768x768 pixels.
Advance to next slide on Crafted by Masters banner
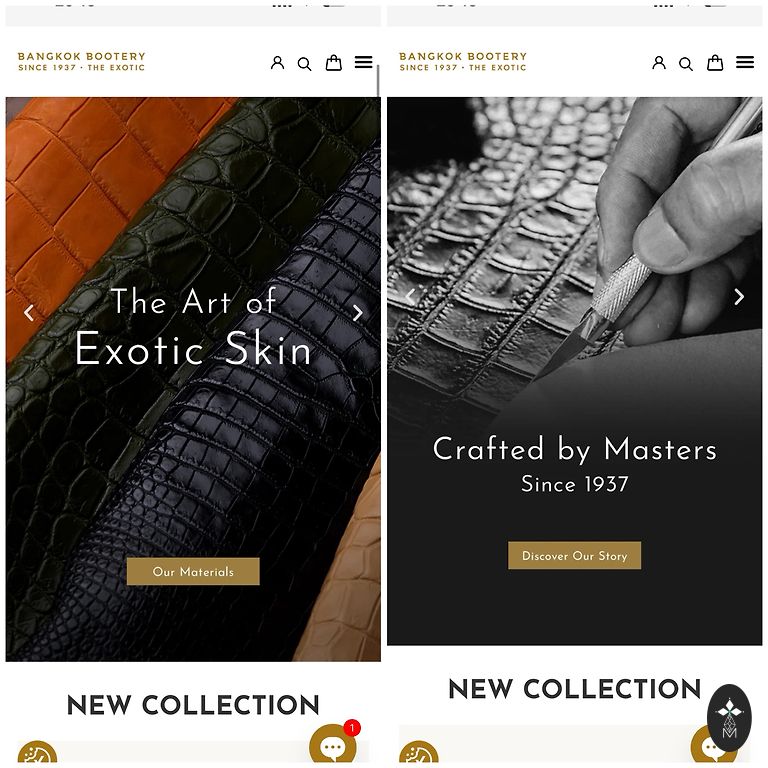pos(739,296)
